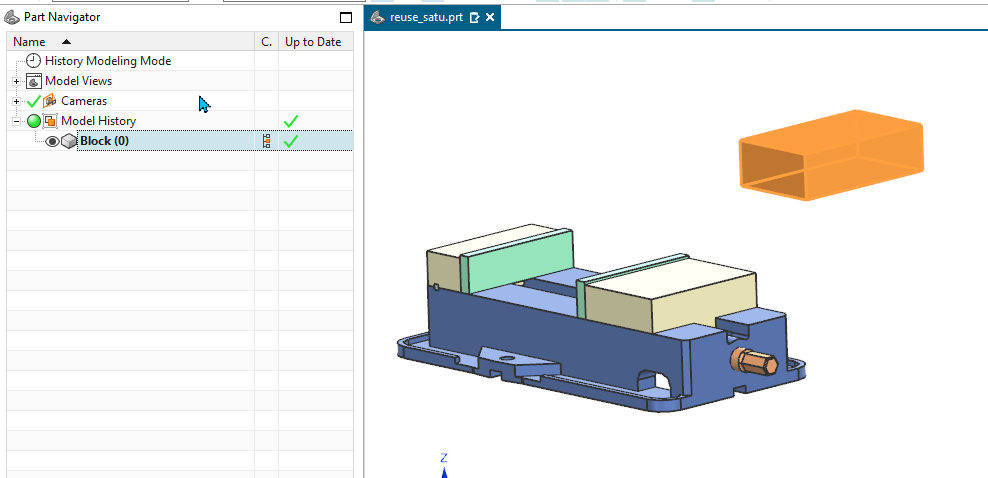The width and height of the screenshot is (988, 478).
Task: Click the undock icon on reuse_satu.prt tab
Action: tap(474, 18)
